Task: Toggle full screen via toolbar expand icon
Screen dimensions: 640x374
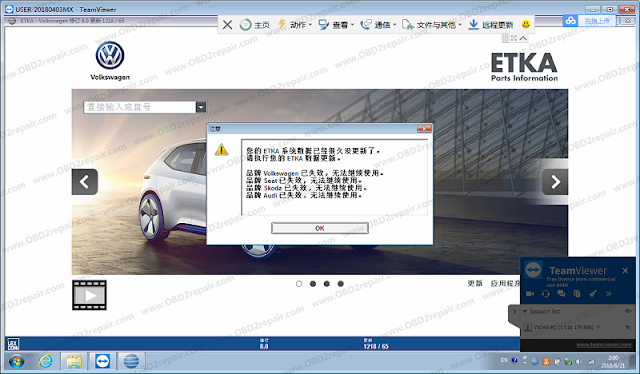Action: click(514, 38)
